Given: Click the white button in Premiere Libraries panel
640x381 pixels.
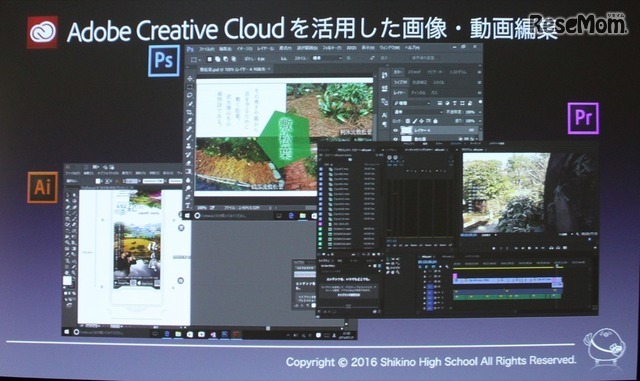Looking at the screenshot, I should [x=348, y=295].
